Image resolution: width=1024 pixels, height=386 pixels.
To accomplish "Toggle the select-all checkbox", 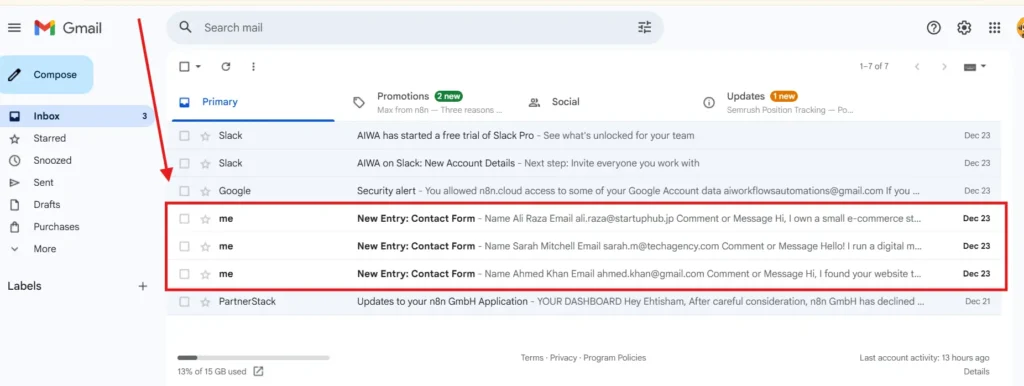I will pyautogui.click(x=184, y=67).
